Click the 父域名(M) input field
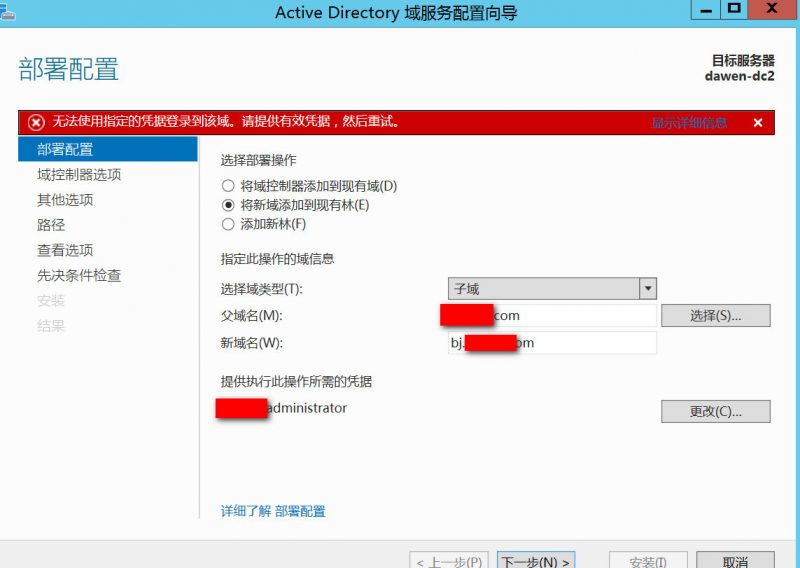800x568 pixels. click(x=552, y=315)
